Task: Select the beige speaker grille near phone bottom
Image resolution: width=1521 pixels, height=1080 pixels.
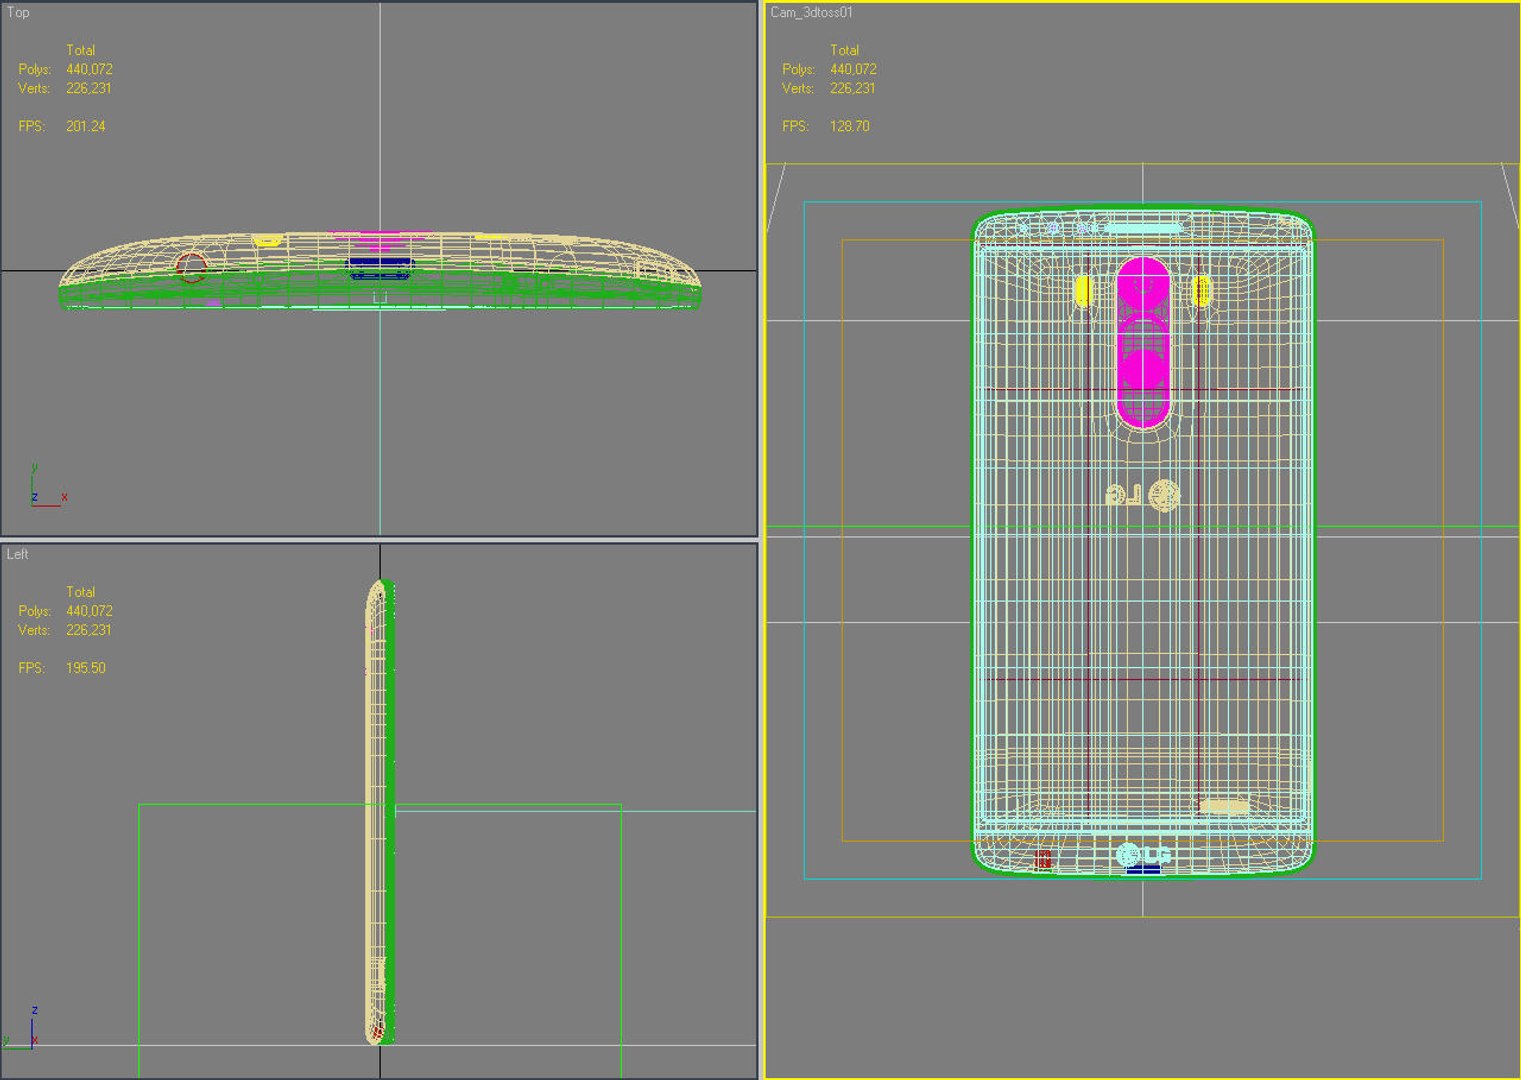Action: tap(1224, 806)
